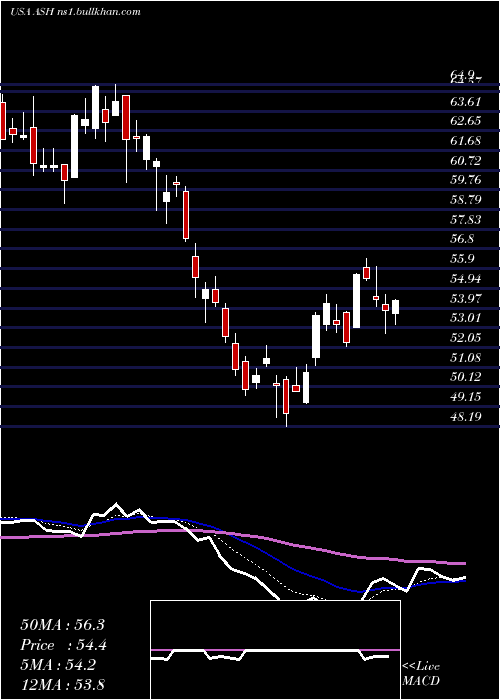Click the 63.61 price axis label
This screenshot has height=700, width=500.
point(466,102)
